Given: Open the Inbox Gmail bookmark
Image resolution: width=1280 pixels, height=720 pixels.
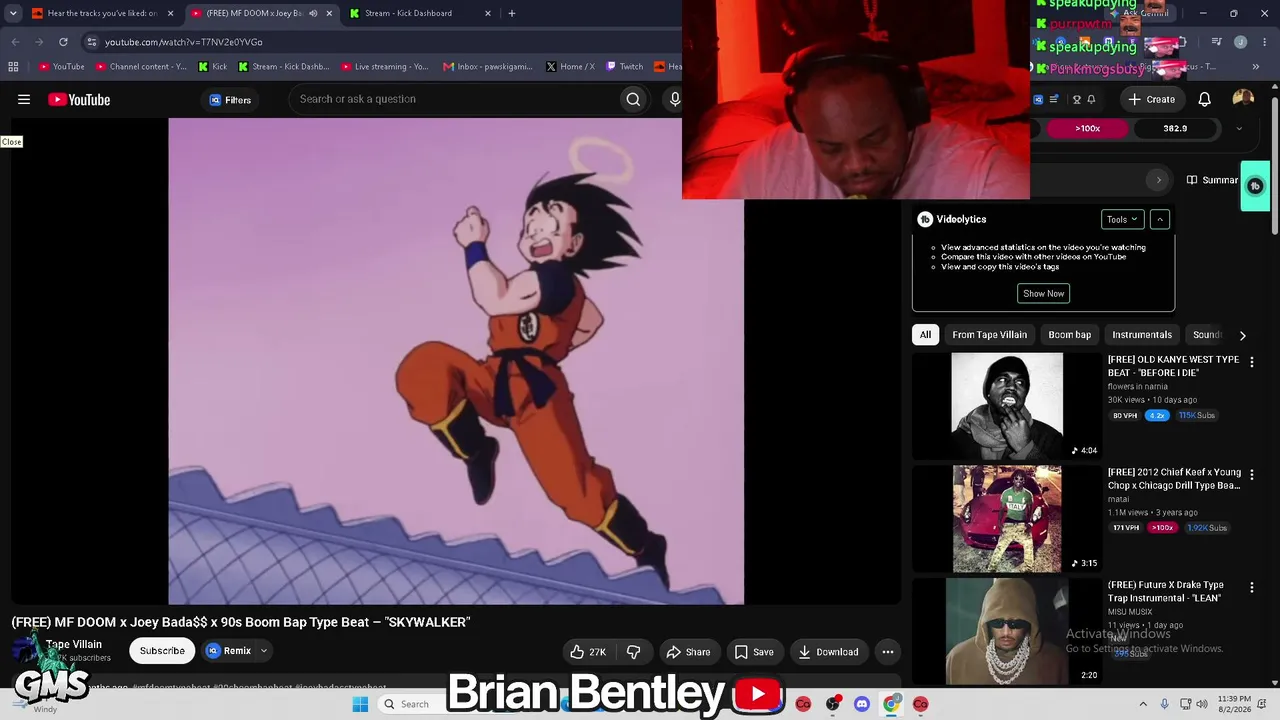Looking at the screenshot, I should tap(488, 67).
